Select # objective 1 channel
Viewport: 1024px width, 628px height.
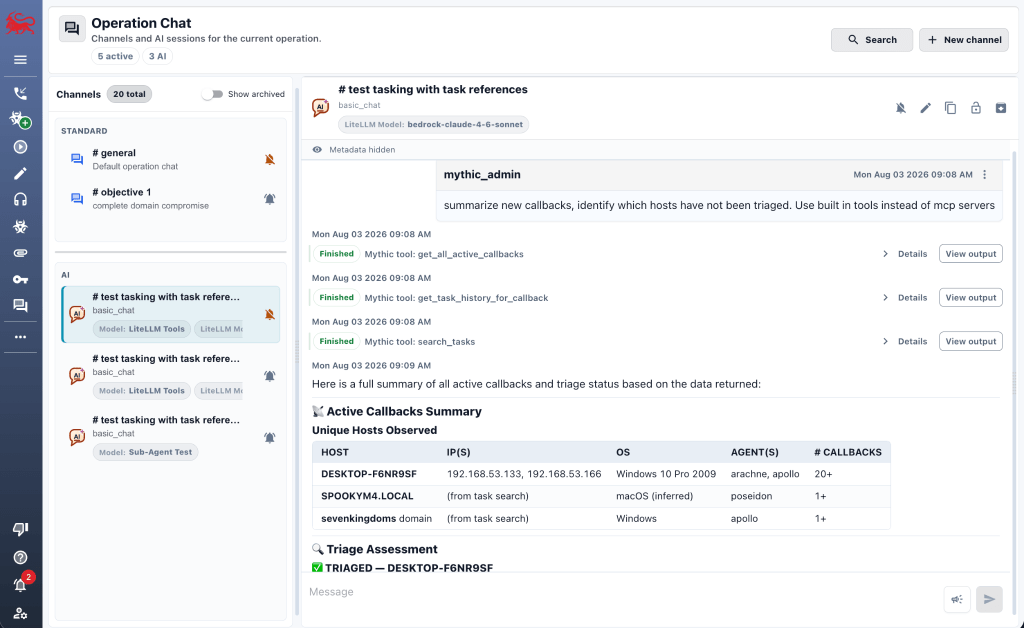point(171,198)
